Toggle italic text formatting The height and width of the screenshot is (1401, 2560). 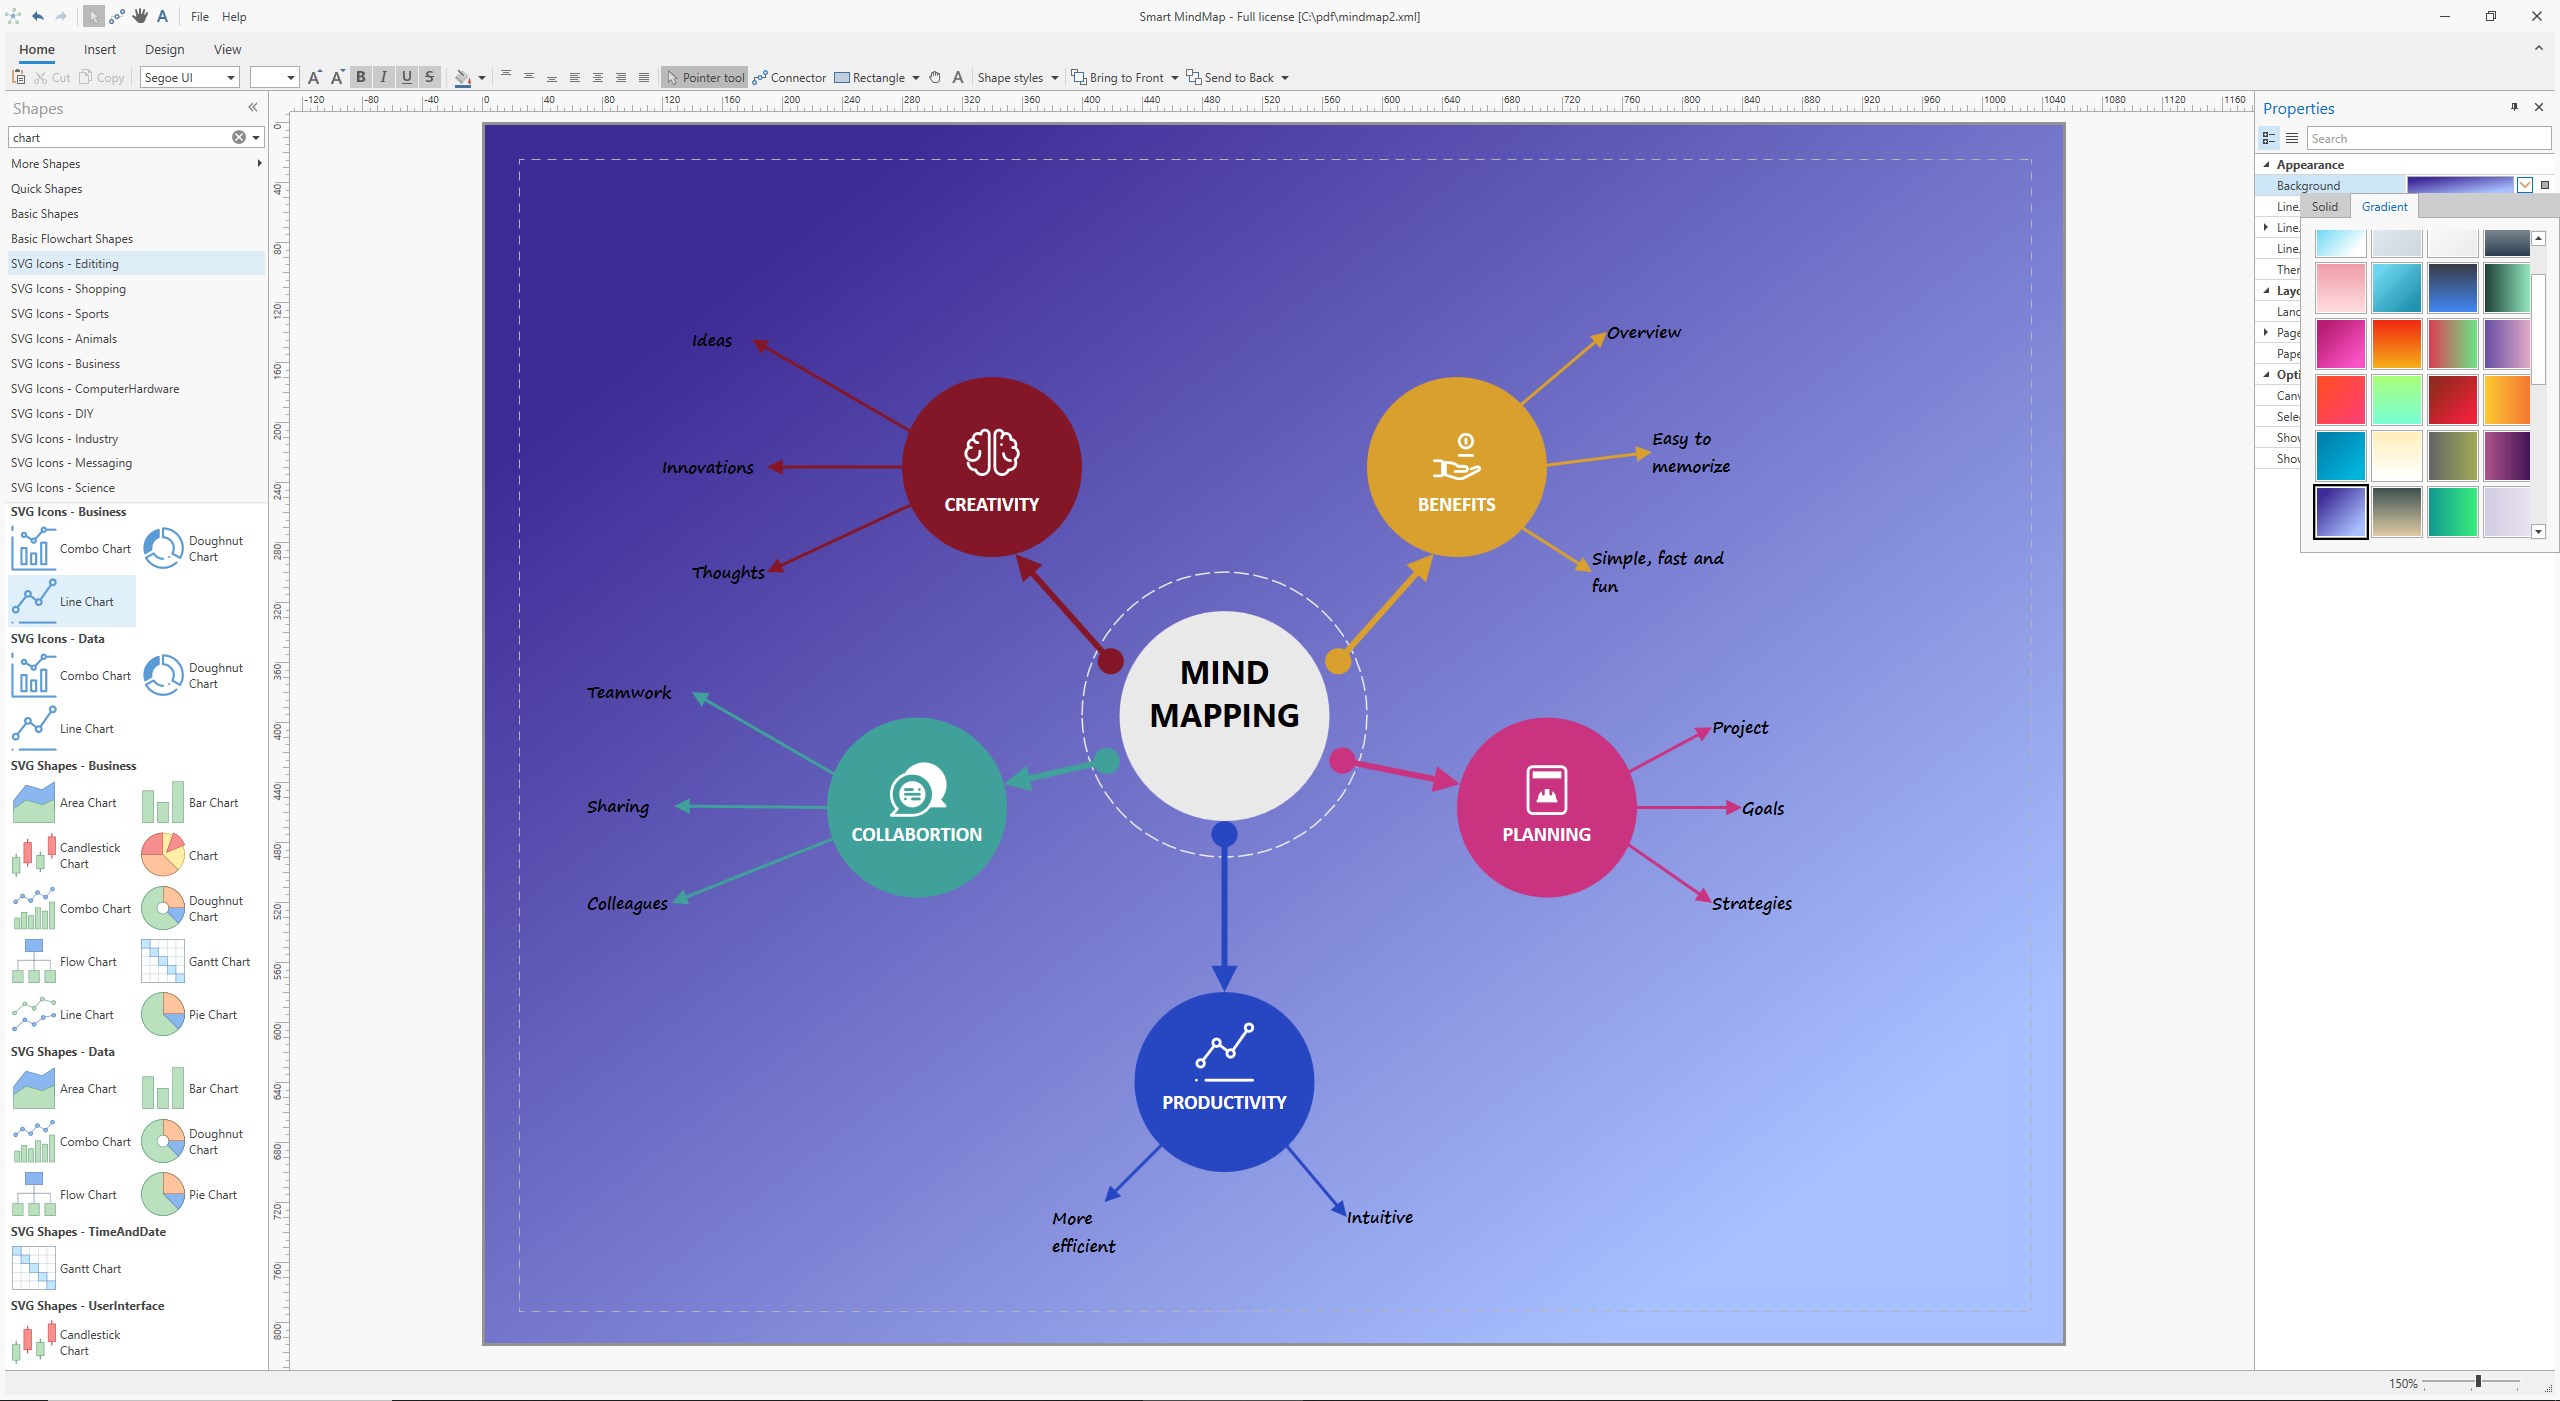pos(383,77)
